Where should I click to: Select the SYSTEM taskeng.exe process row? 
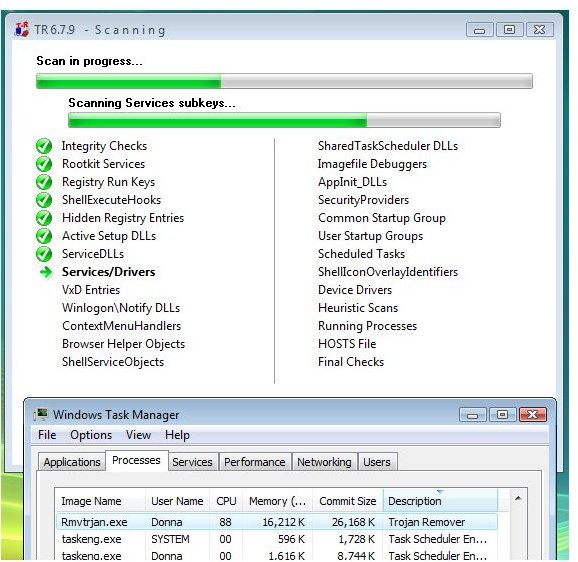coord(276,539)
